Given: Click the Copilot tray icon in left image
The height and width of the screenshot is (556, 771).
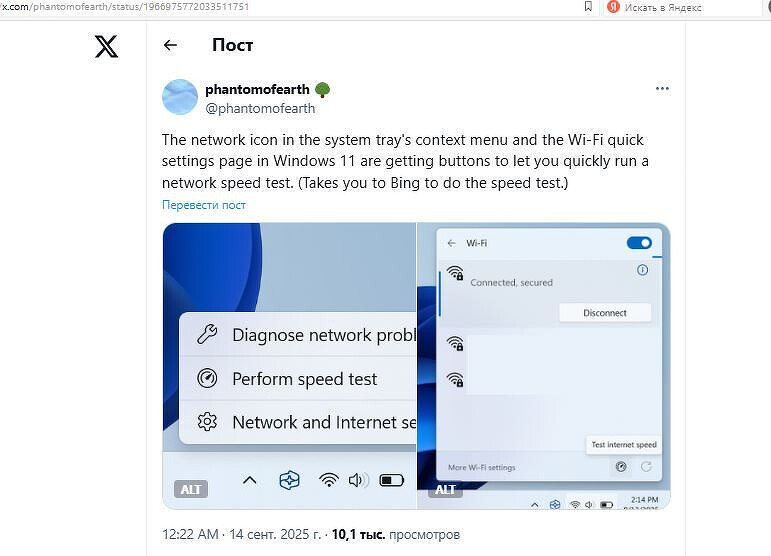Looking at the screenshot, I should pyautogui.click(x=289, y=480).
